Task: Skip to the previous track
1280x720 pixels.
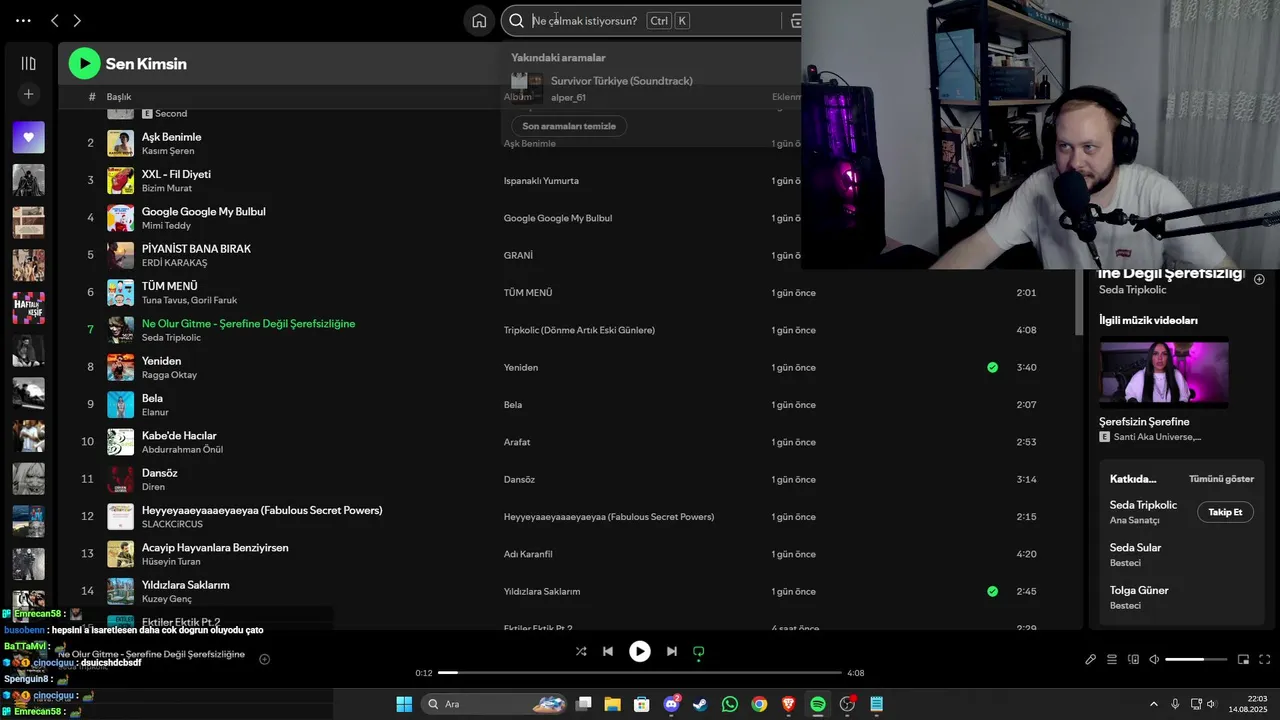Action: 608,651
